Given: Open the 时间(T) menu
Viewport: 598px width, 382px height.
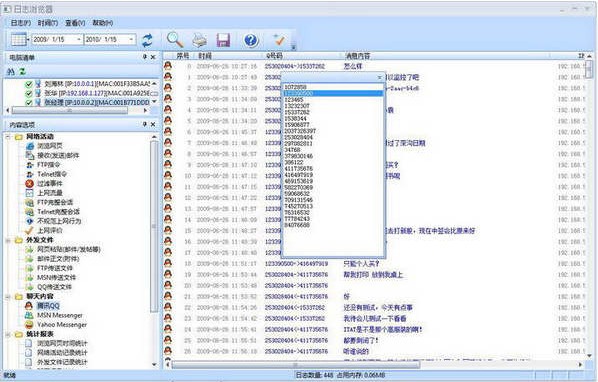Looking at the screenshot, I should [48, 23].
